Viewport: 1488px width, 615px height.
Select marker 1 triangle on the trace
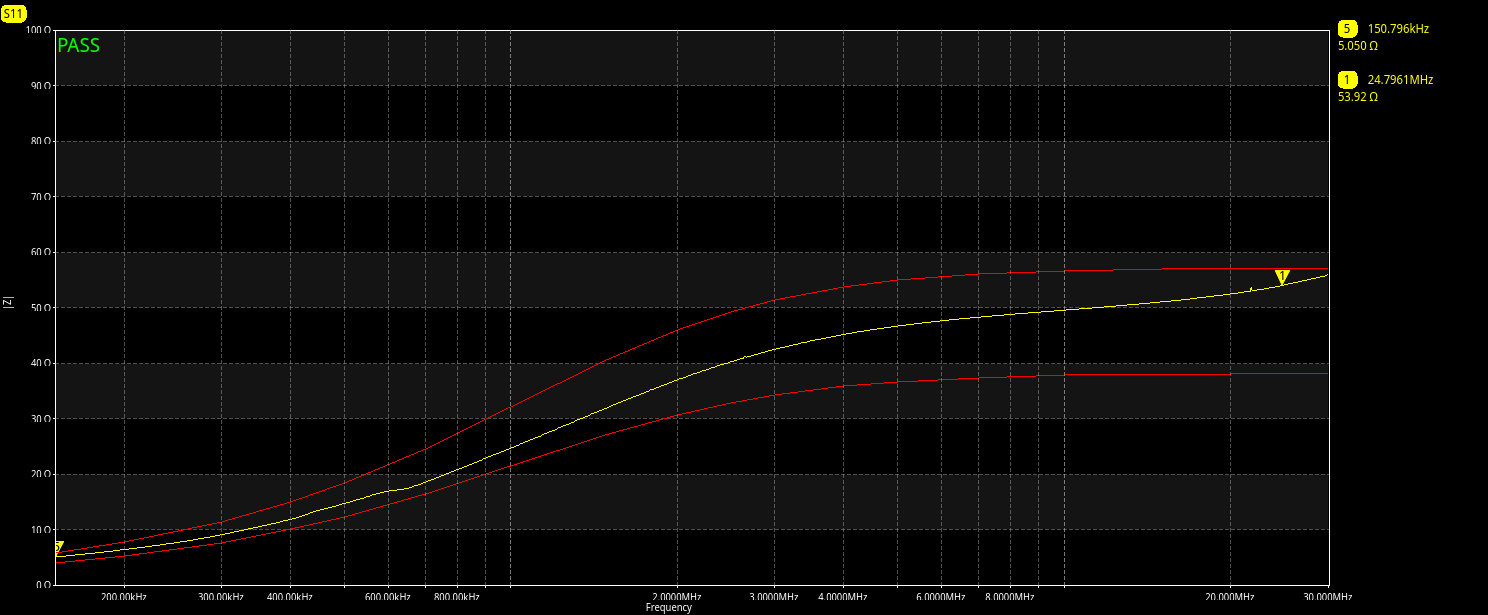click(1282, 277)
